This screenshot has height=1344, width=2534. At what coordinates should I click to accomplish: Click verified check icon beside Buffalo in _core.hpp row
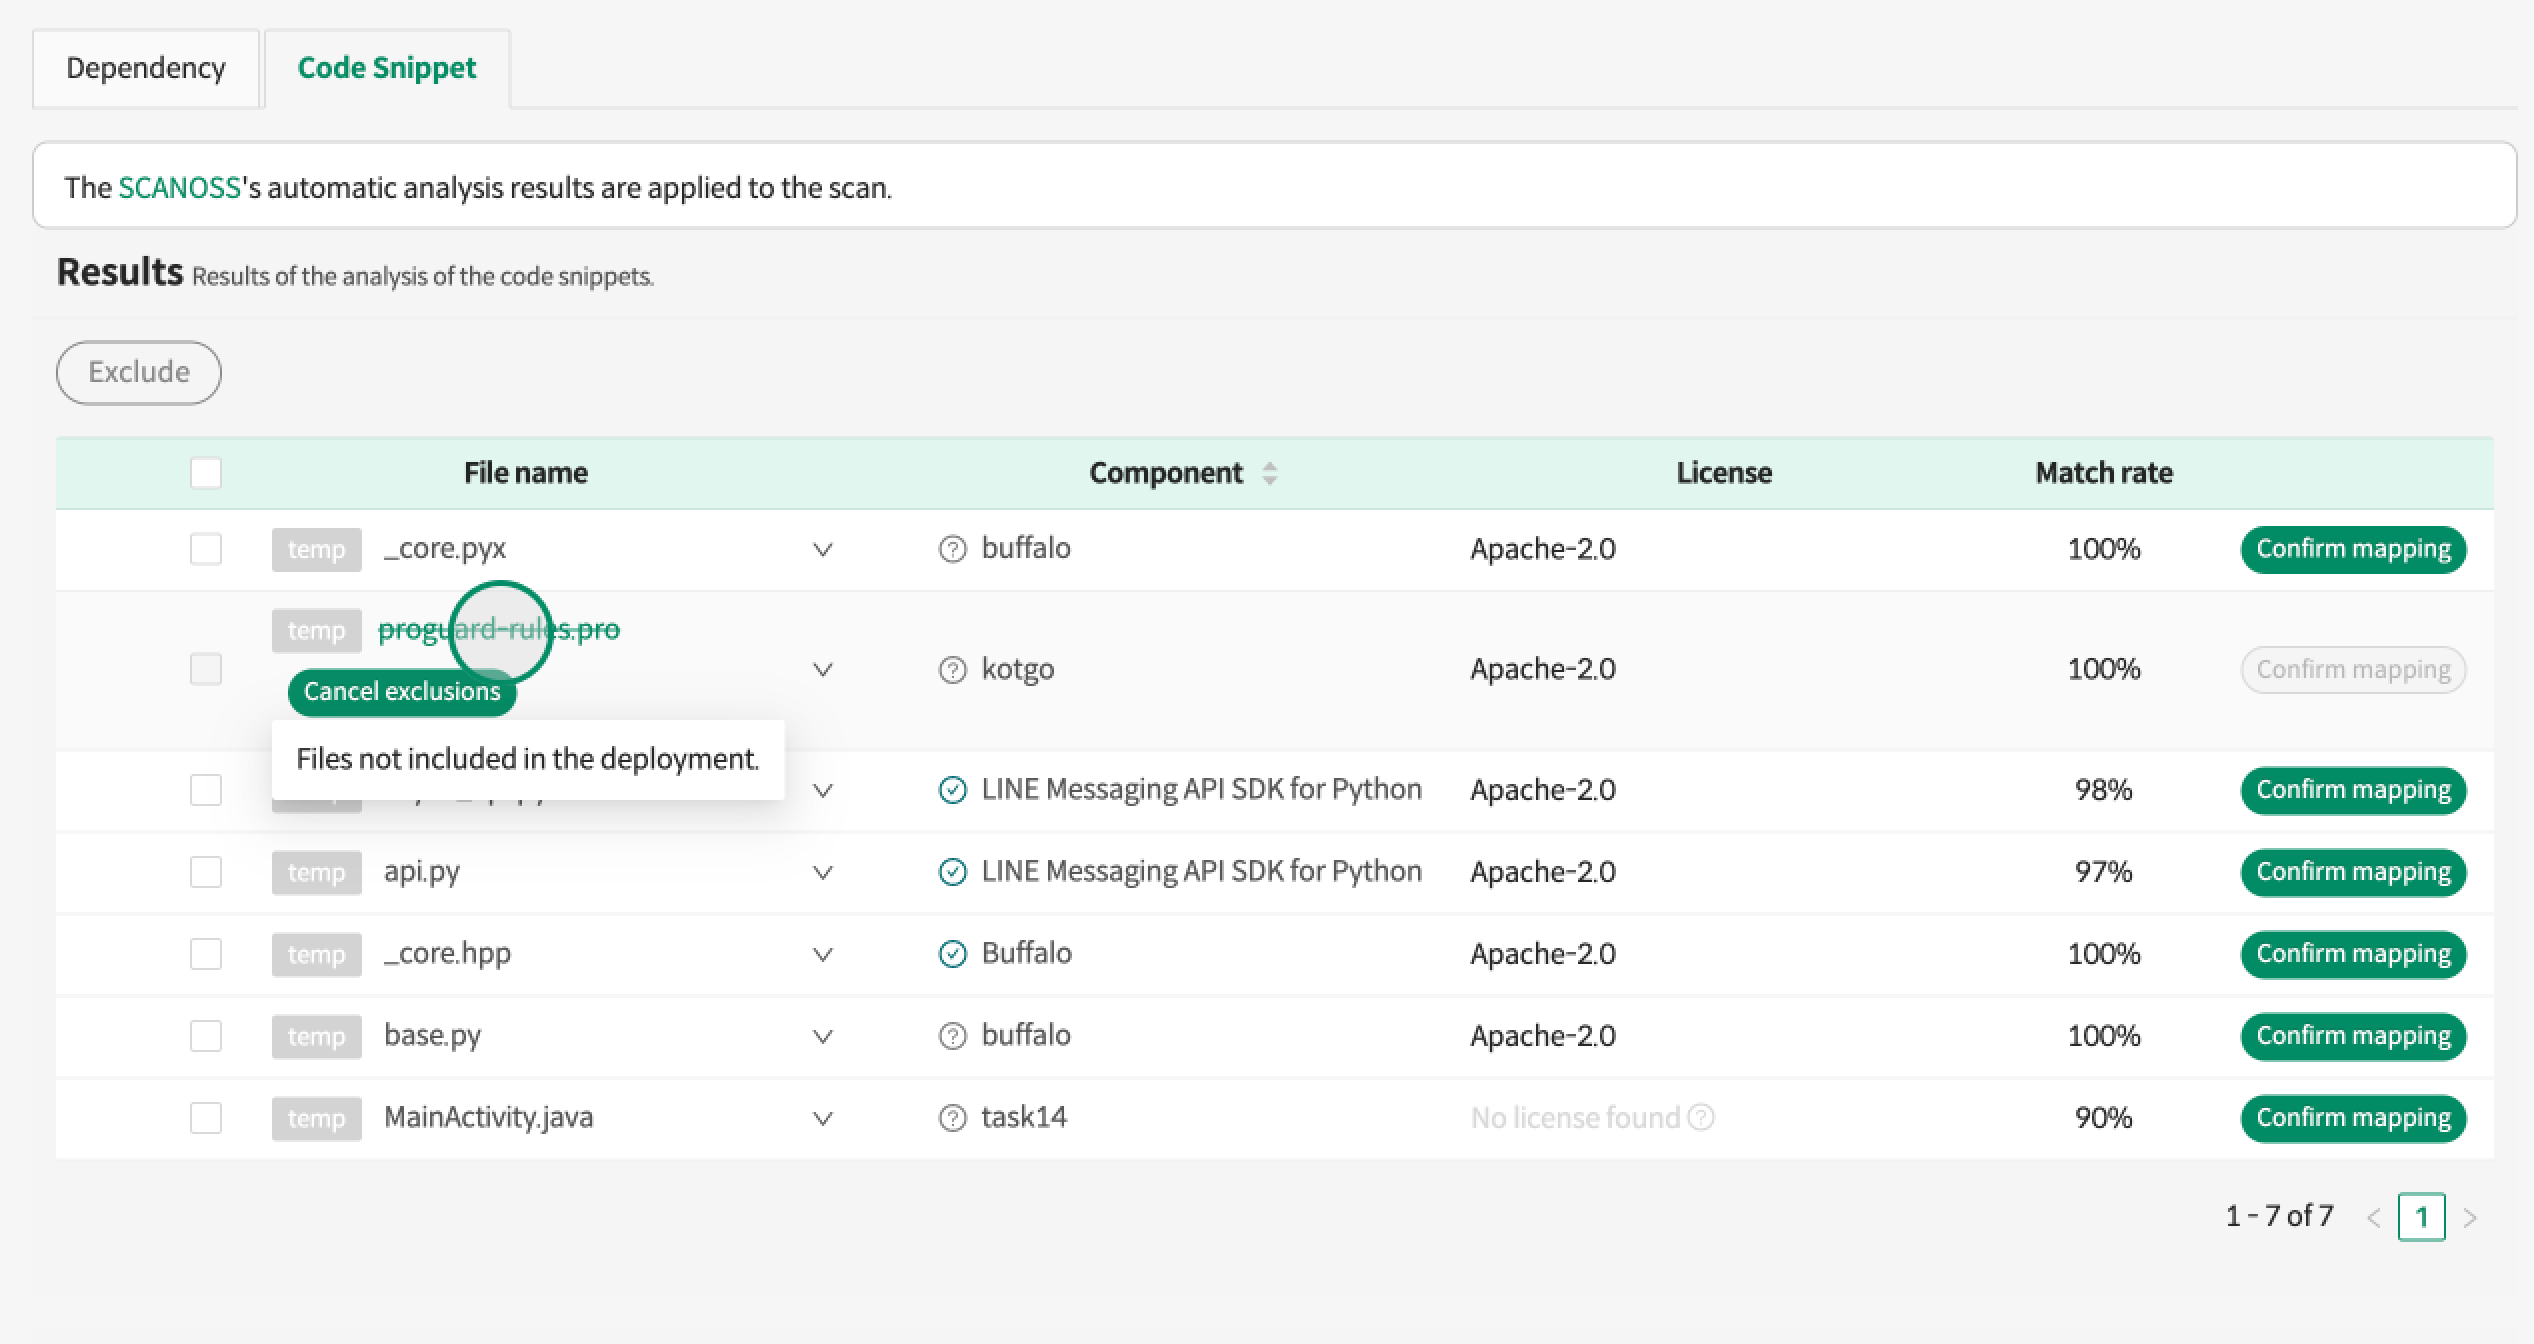pos(953,954)
